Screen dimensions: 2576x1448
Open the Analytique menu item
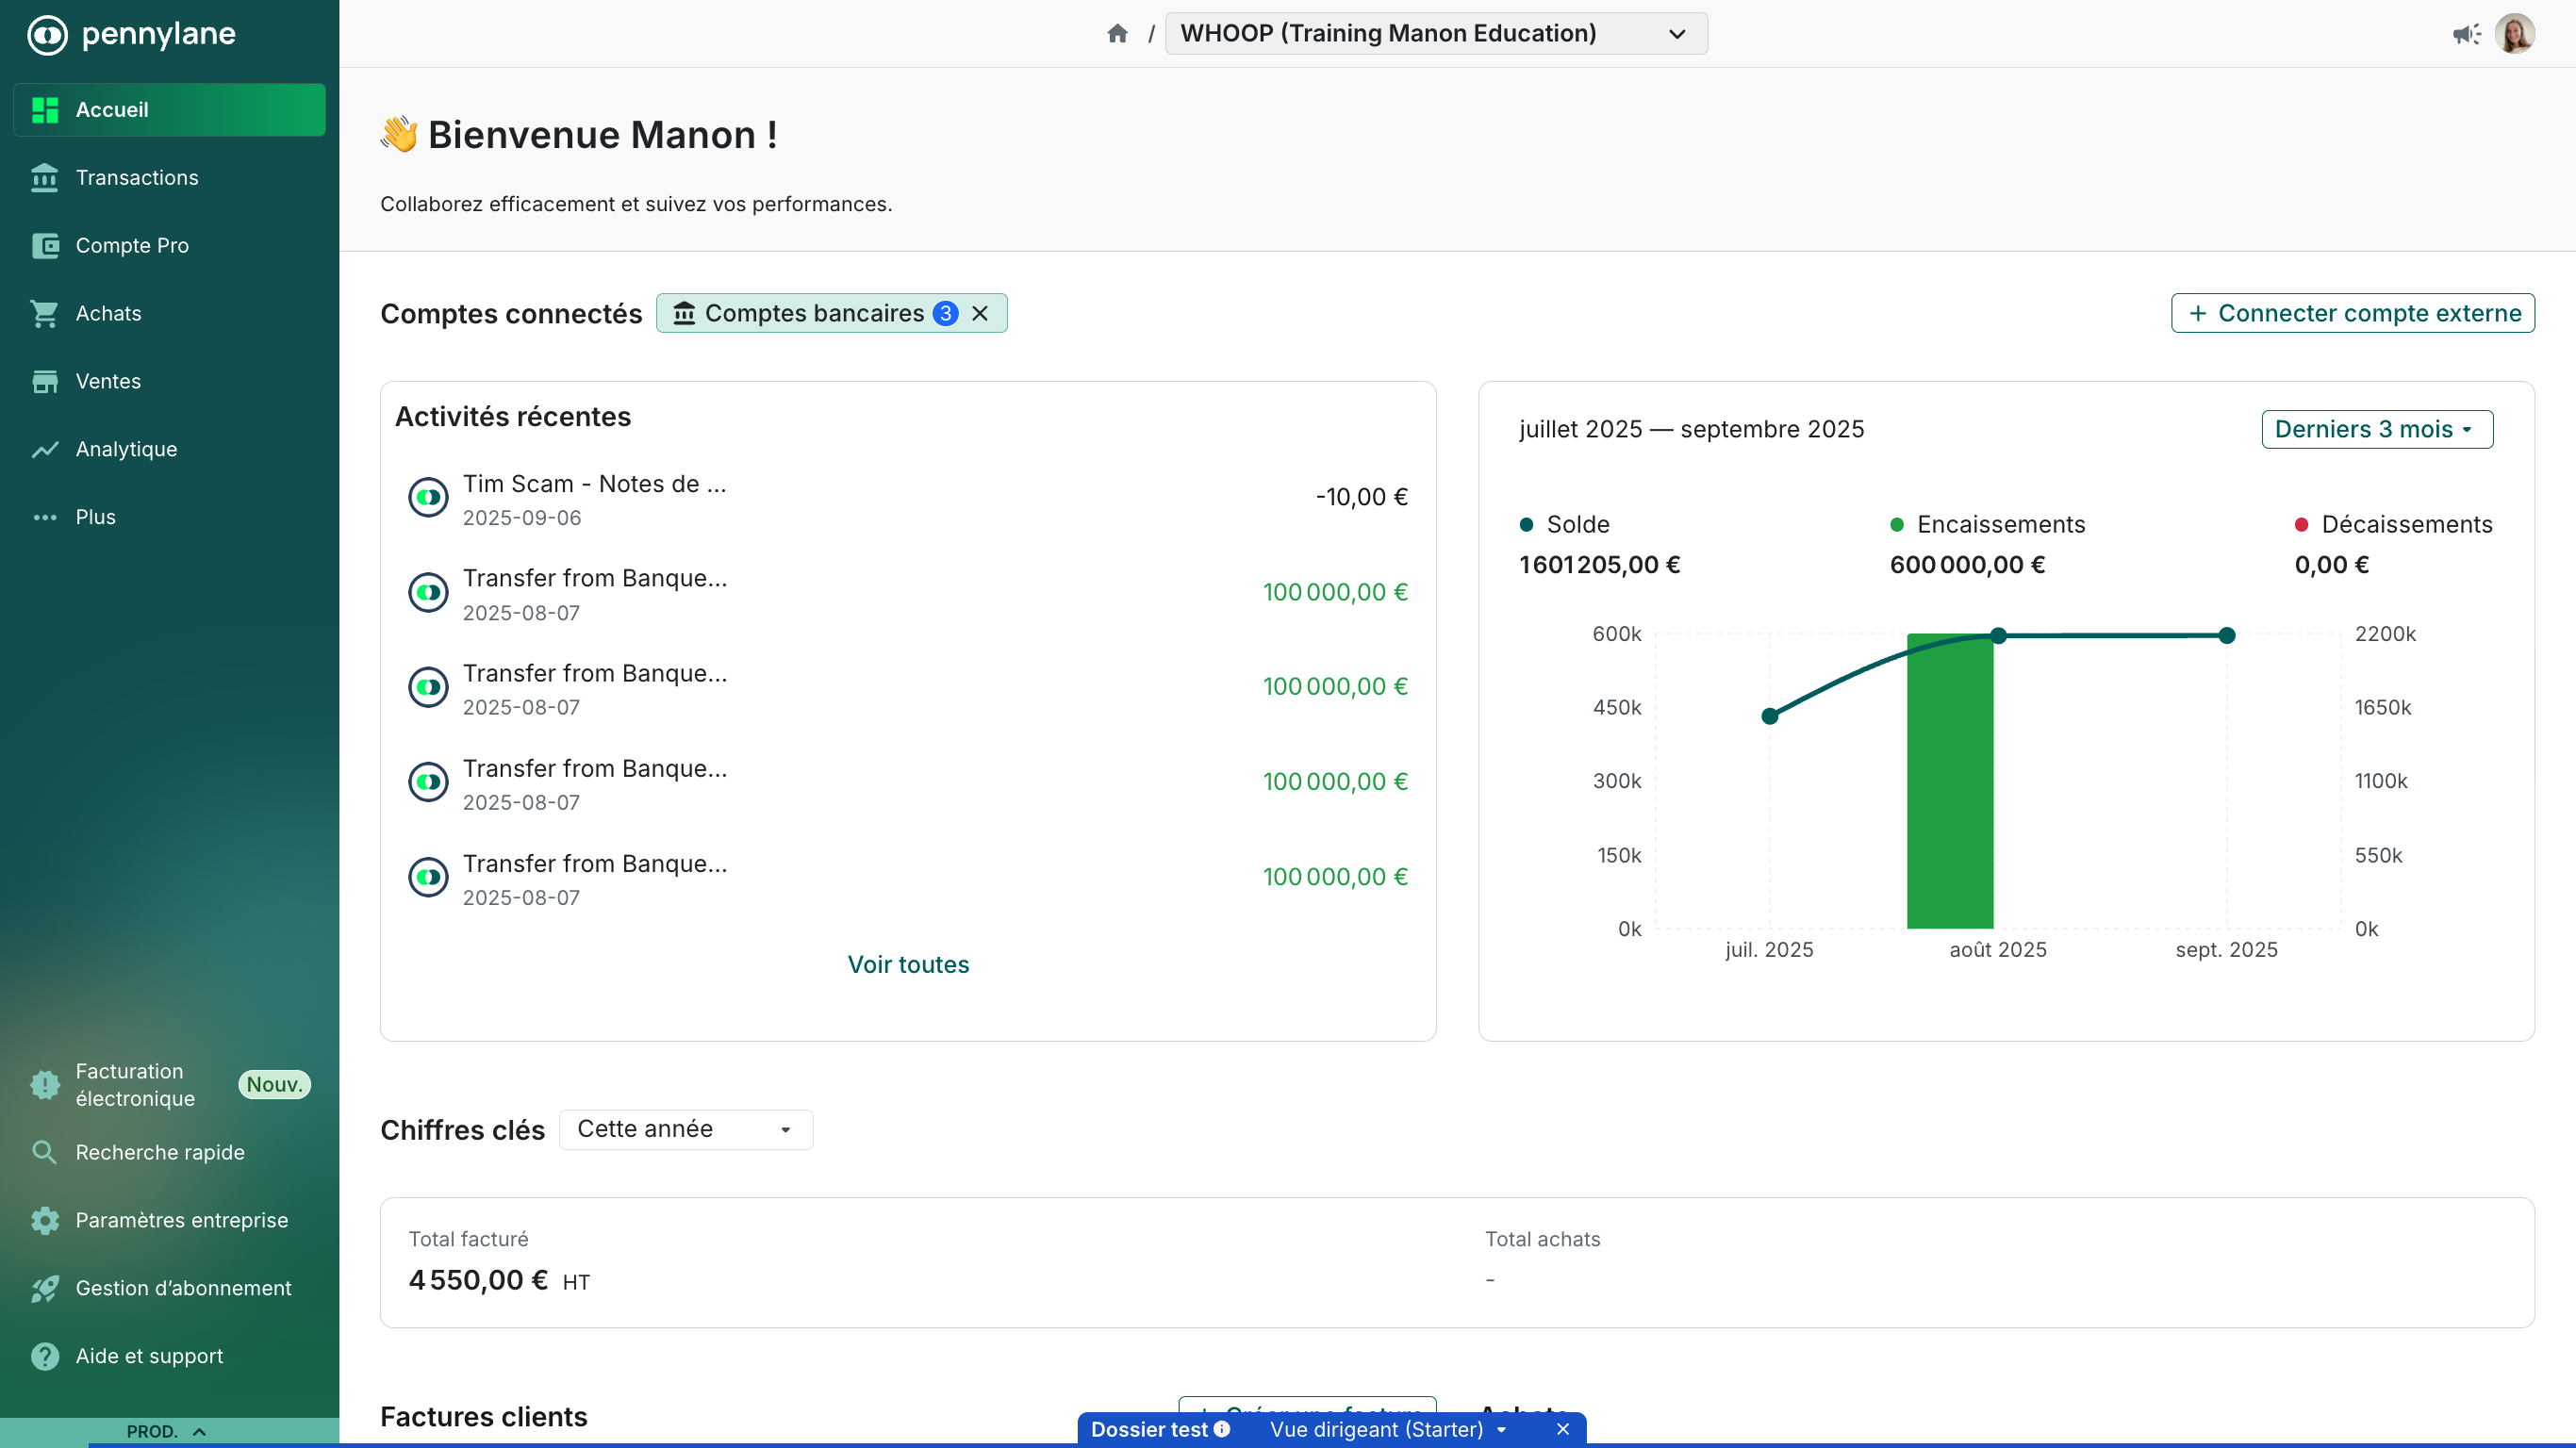[x=126, y=449]
